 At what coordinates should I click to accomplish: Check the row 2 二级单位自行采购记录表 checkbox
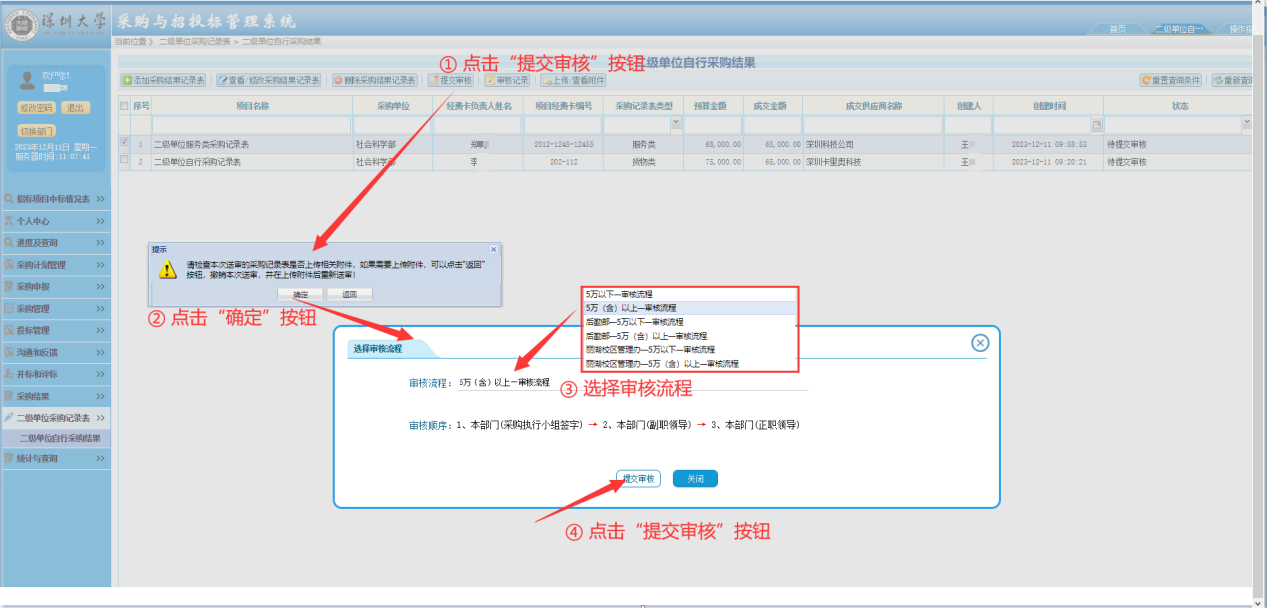(x=124, y=160)
